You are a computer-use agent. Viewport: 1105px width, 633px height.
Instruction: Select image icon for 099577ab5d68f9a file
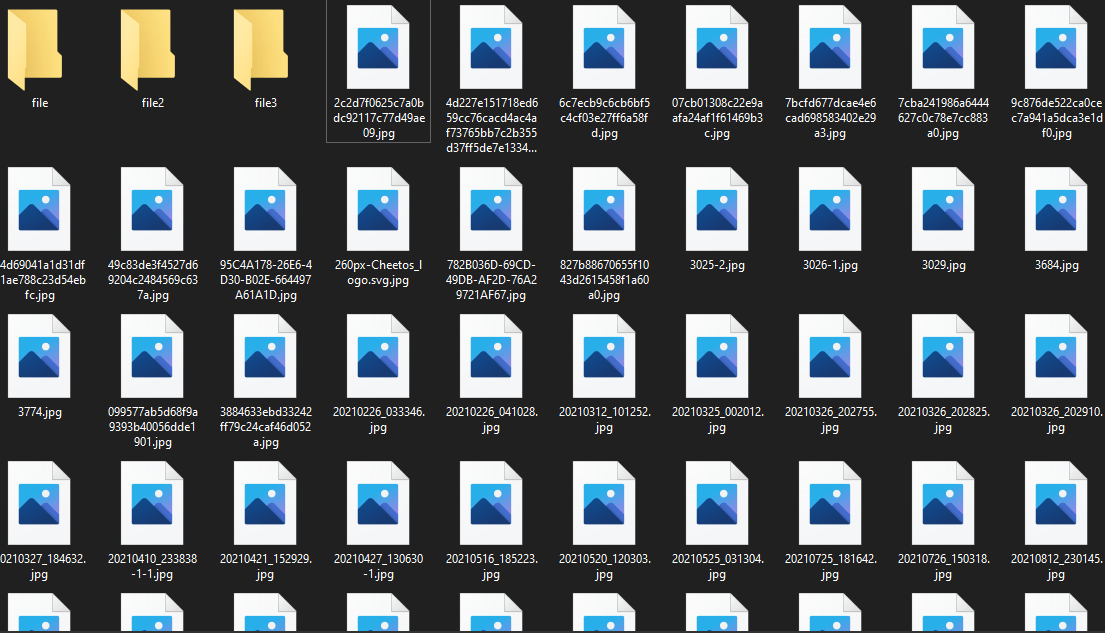pyautogui.click(x=152, y=357)
